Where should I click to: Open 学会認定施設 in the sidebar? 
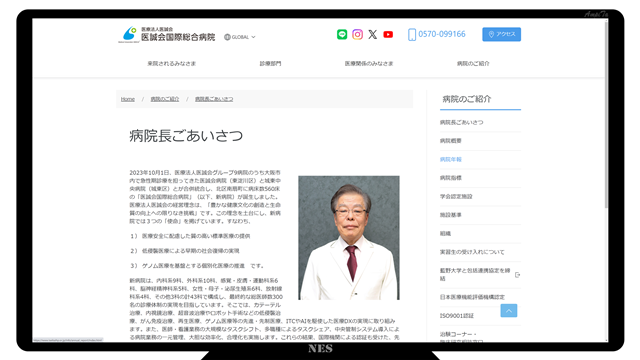click(x=456, y=196)
